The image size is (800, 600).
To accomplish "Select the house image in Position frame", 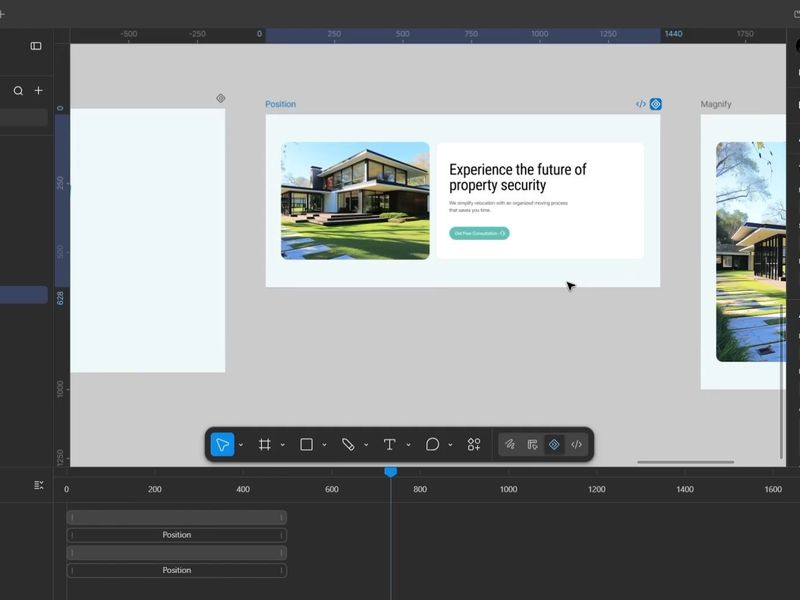I will pos(355,201).
